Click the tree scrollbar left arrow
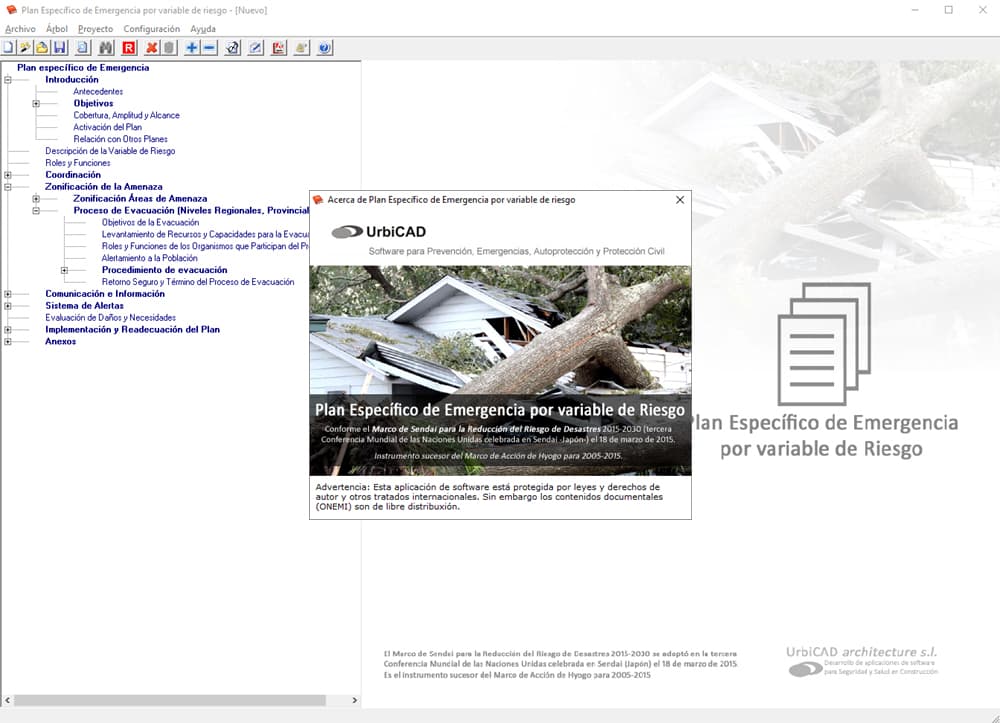 point(7,700)
